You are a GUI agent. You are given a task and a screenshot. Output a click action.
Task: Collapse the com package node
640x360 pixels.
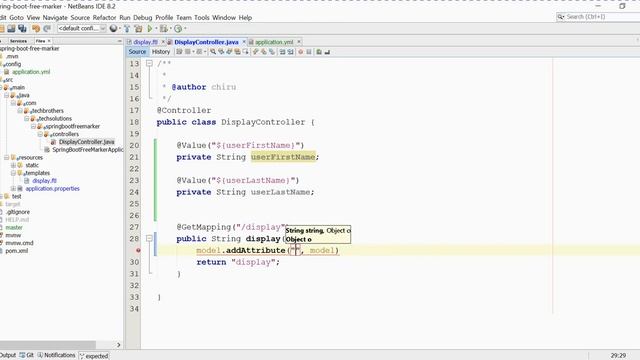click(x=13, y=103)
